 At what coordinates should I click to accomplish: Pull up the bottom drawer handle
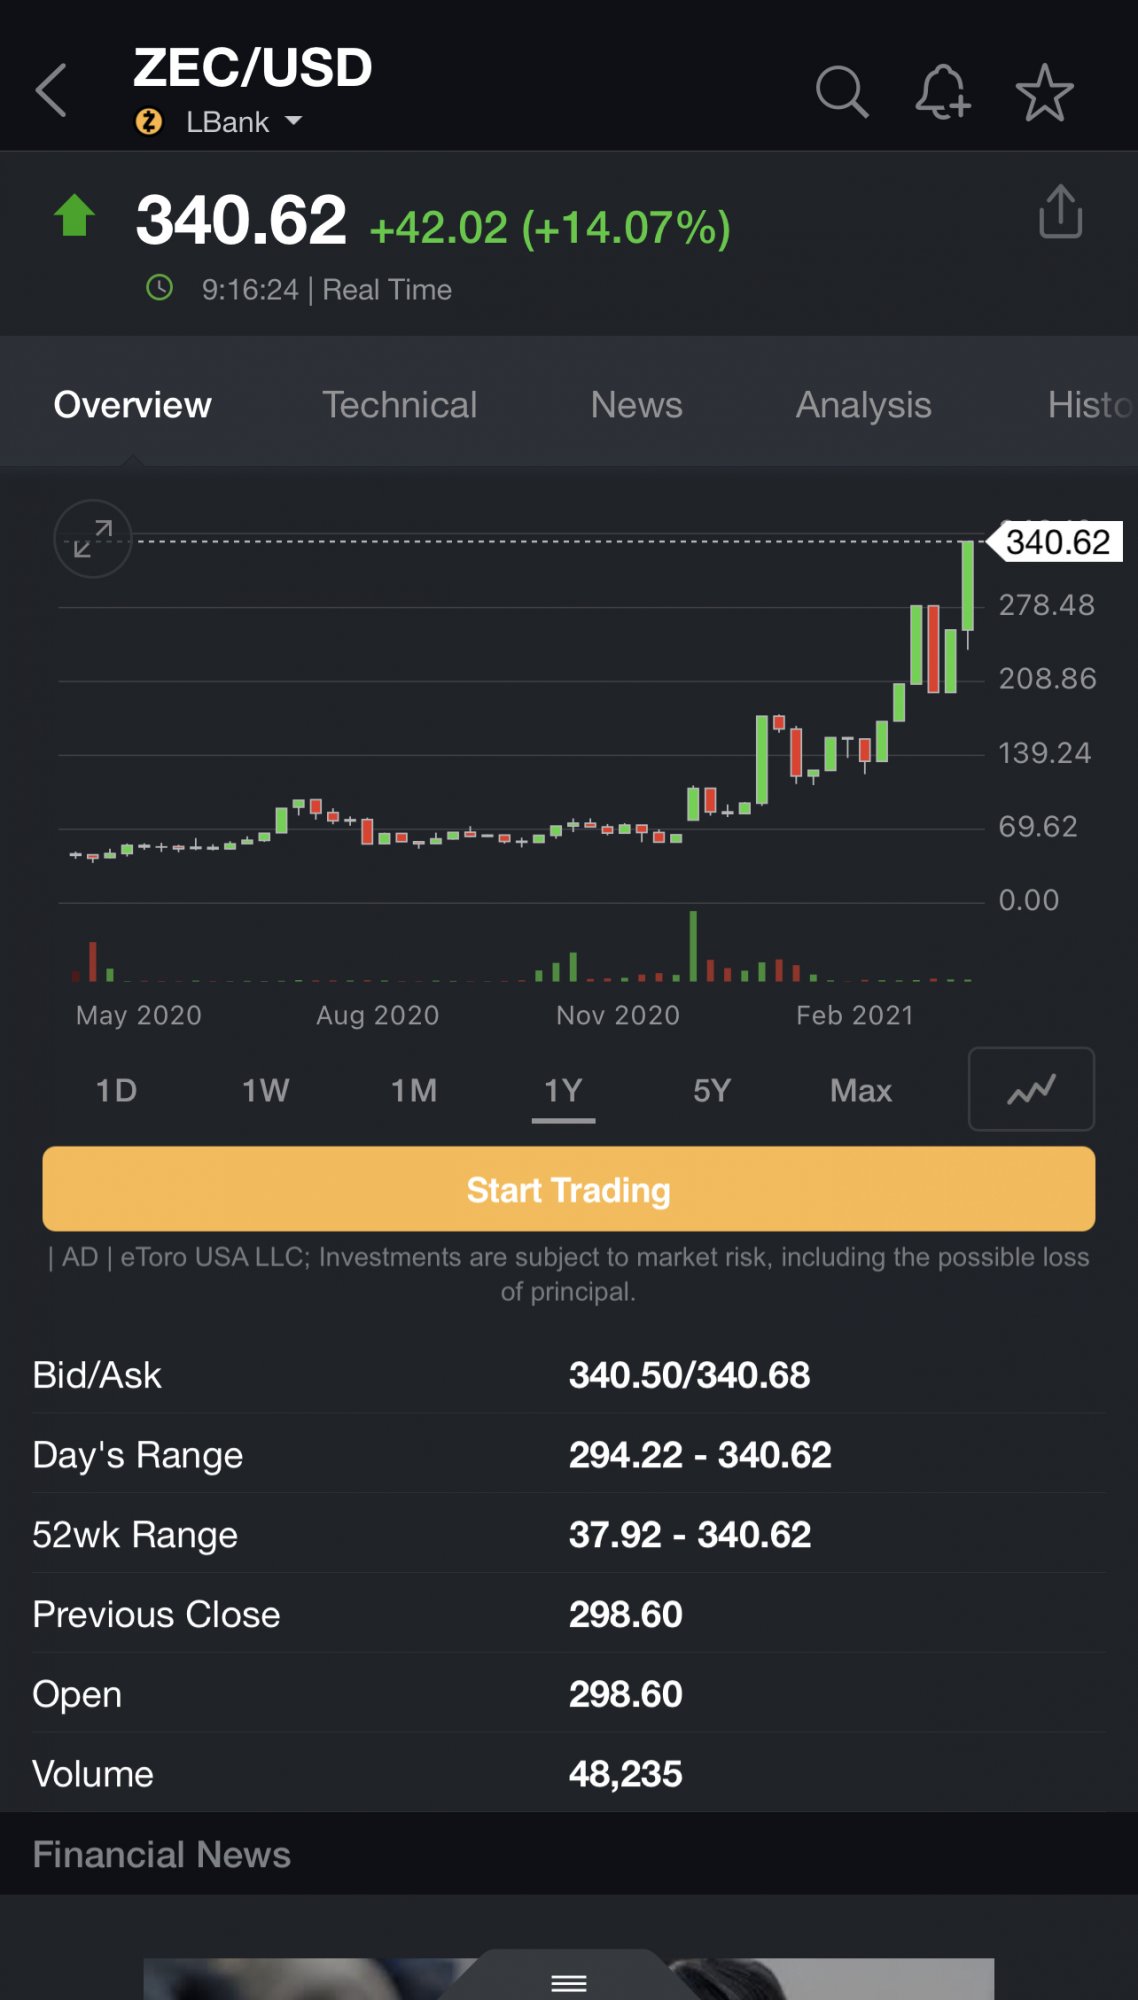[x=568, y=1982]
